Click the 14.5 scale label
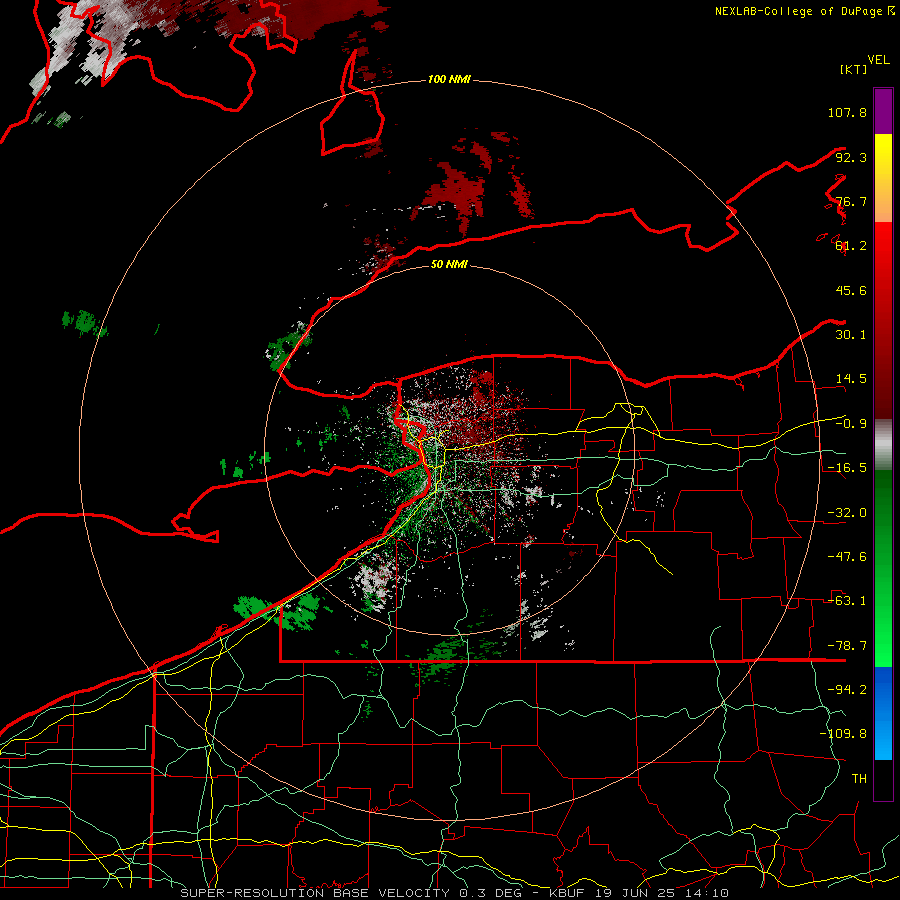Screen dimensions: 900x900 coord(851,379)
